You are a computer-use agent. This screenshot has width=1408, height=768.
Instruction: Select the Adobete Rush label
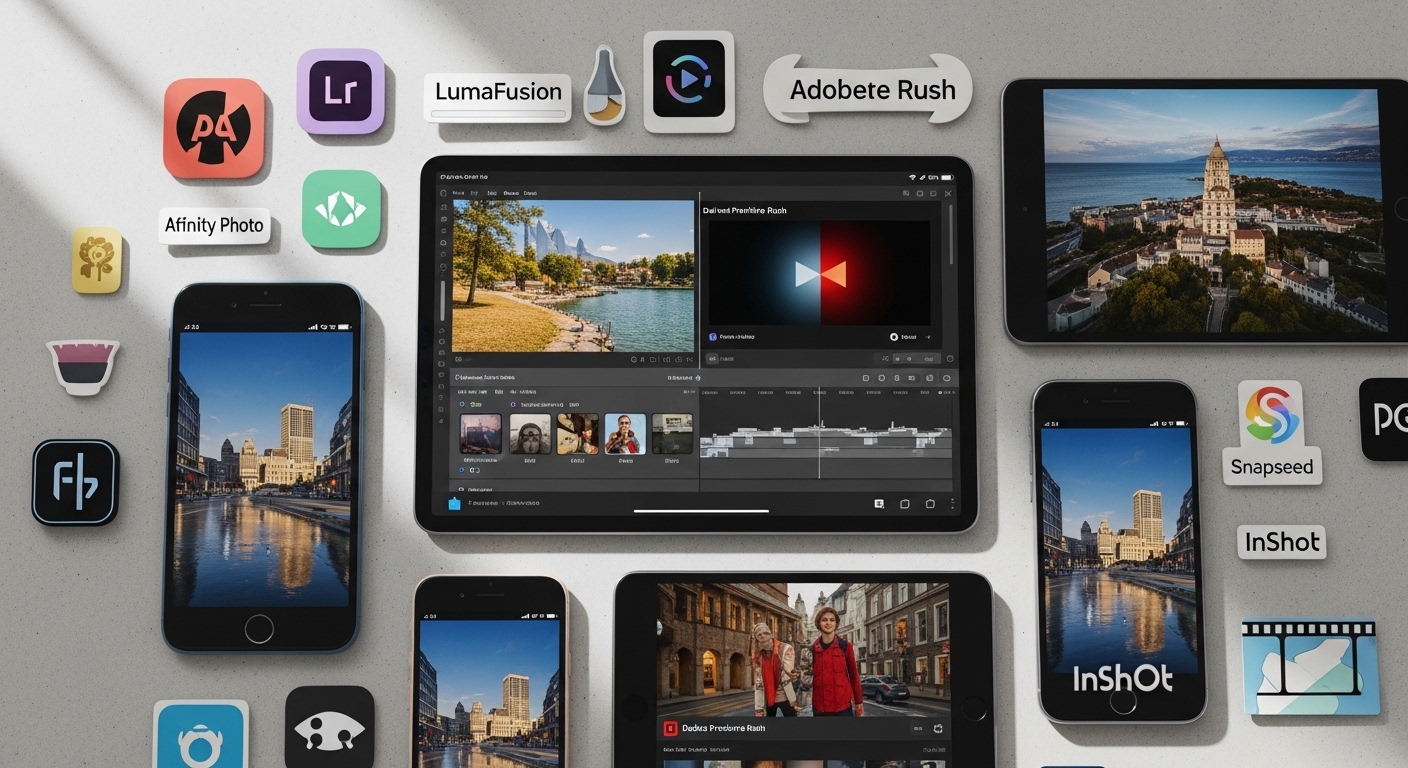click(867, 90)
